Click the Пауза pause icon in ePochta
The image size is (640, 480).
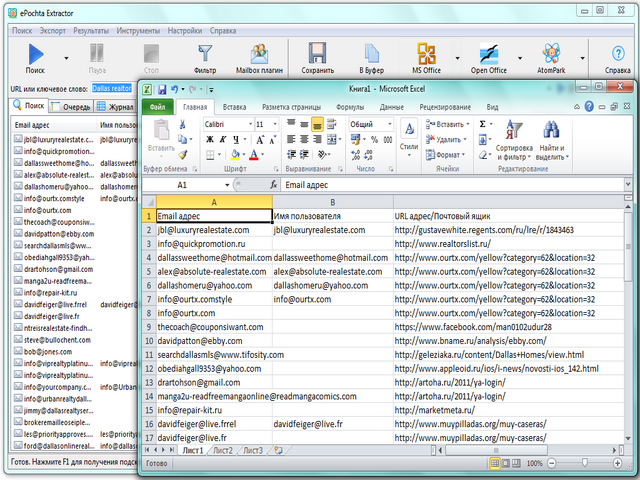(x=97, y=53)
